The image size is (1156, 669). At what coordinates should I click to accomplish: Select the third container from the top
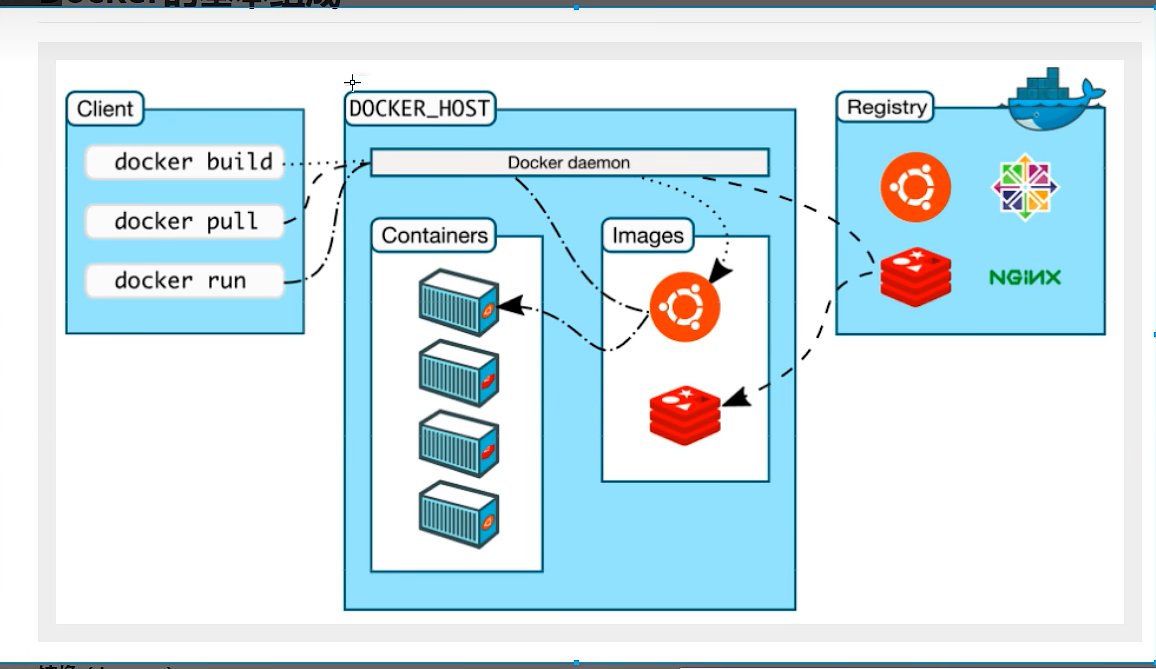459,443
